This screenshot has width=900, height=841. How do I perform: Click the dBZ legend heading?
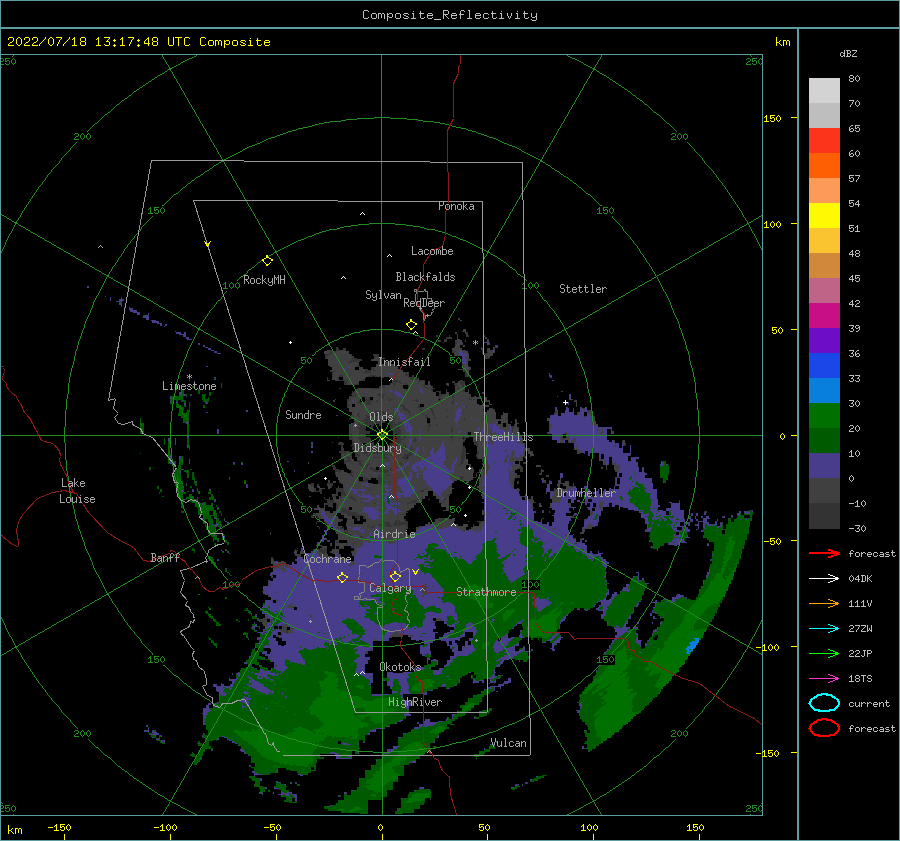(848, 53)
